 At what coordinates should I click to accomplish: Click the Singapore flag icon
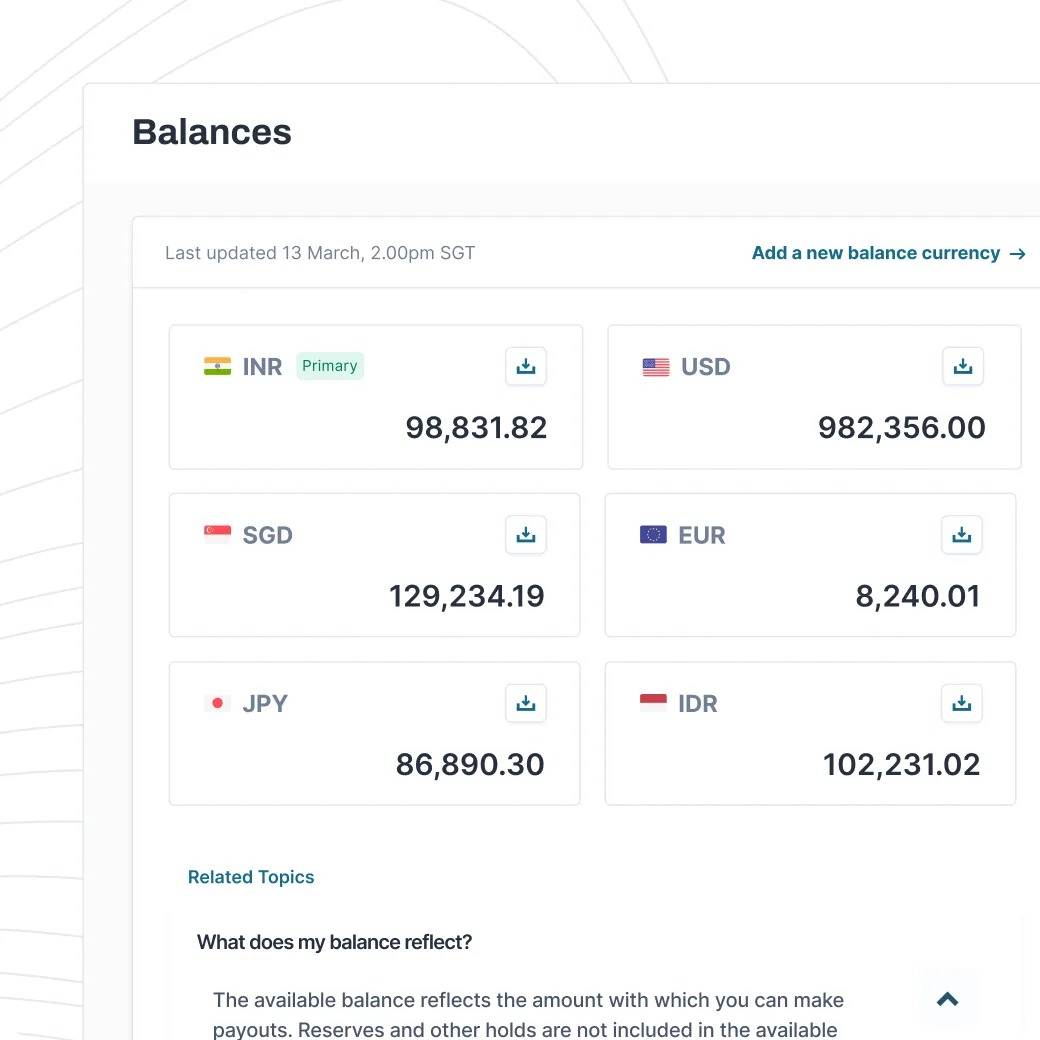click(x=217, y=535)
